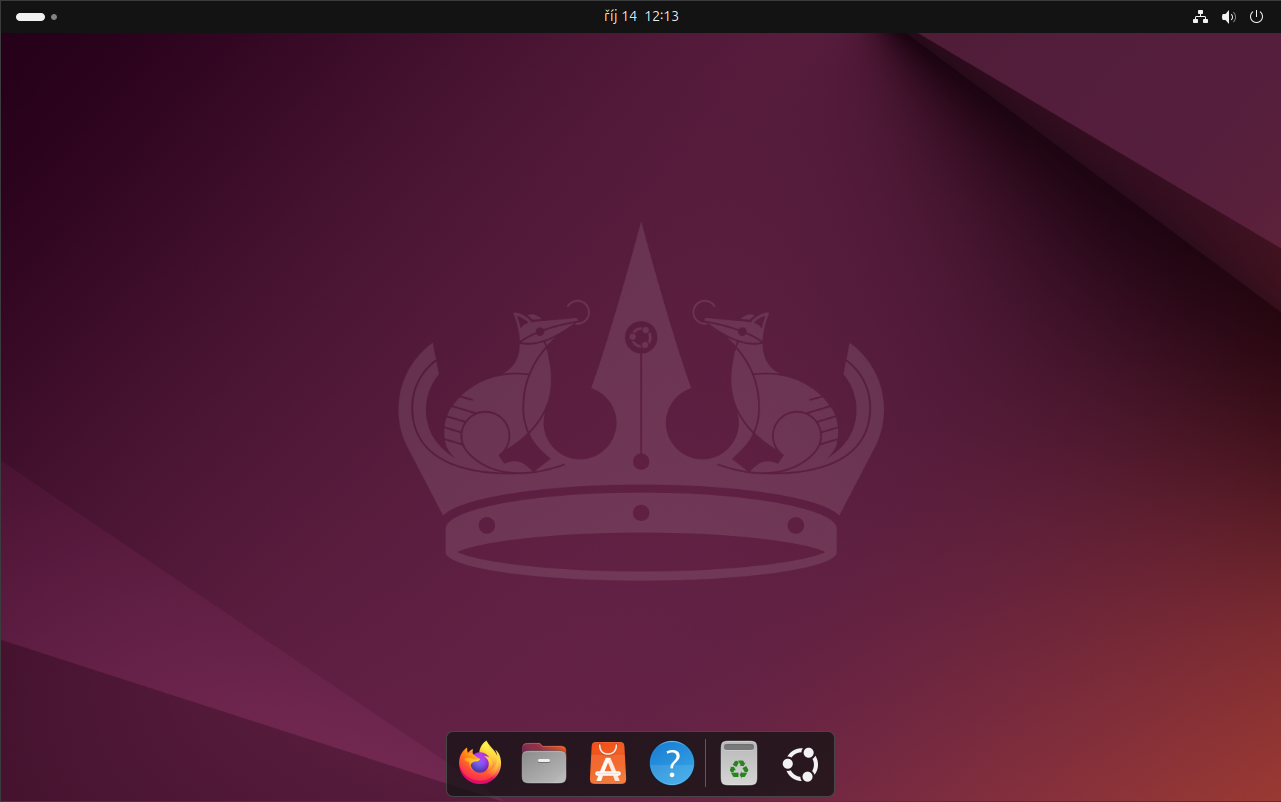Launch Firefox from the dock
The height and width of the screenshot is (802, 1281).
pos(479,763)
